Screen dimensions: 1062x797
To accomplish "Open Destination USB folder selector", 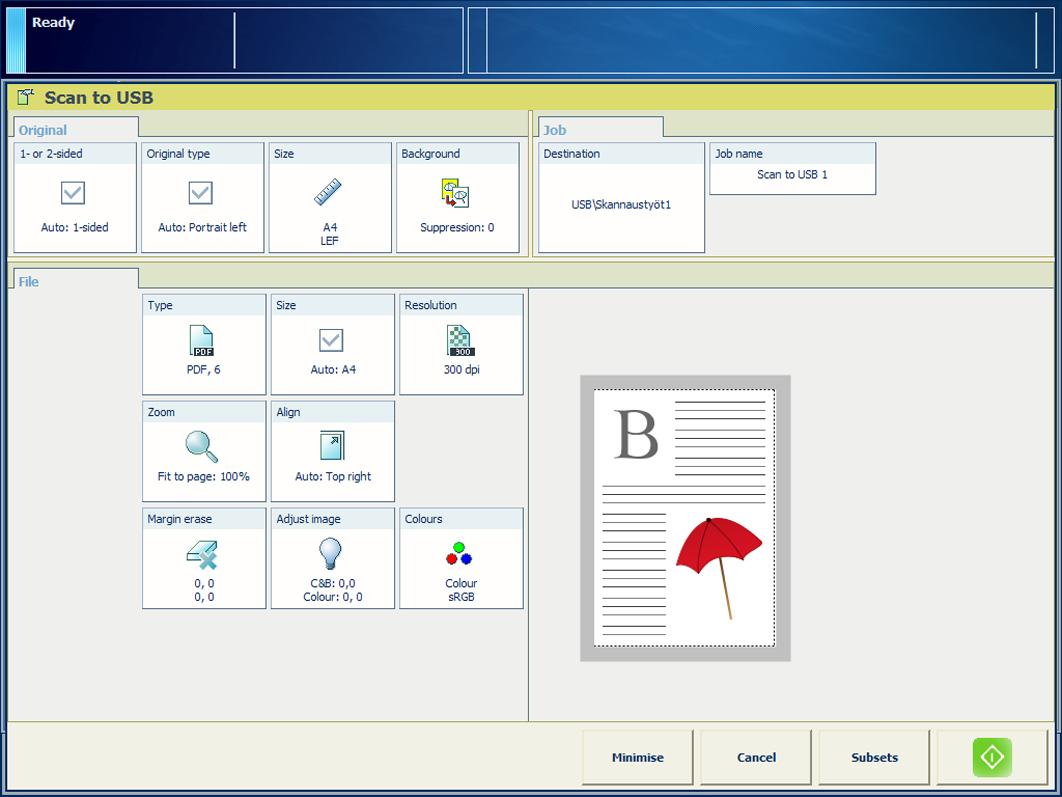I will point(621,204).
